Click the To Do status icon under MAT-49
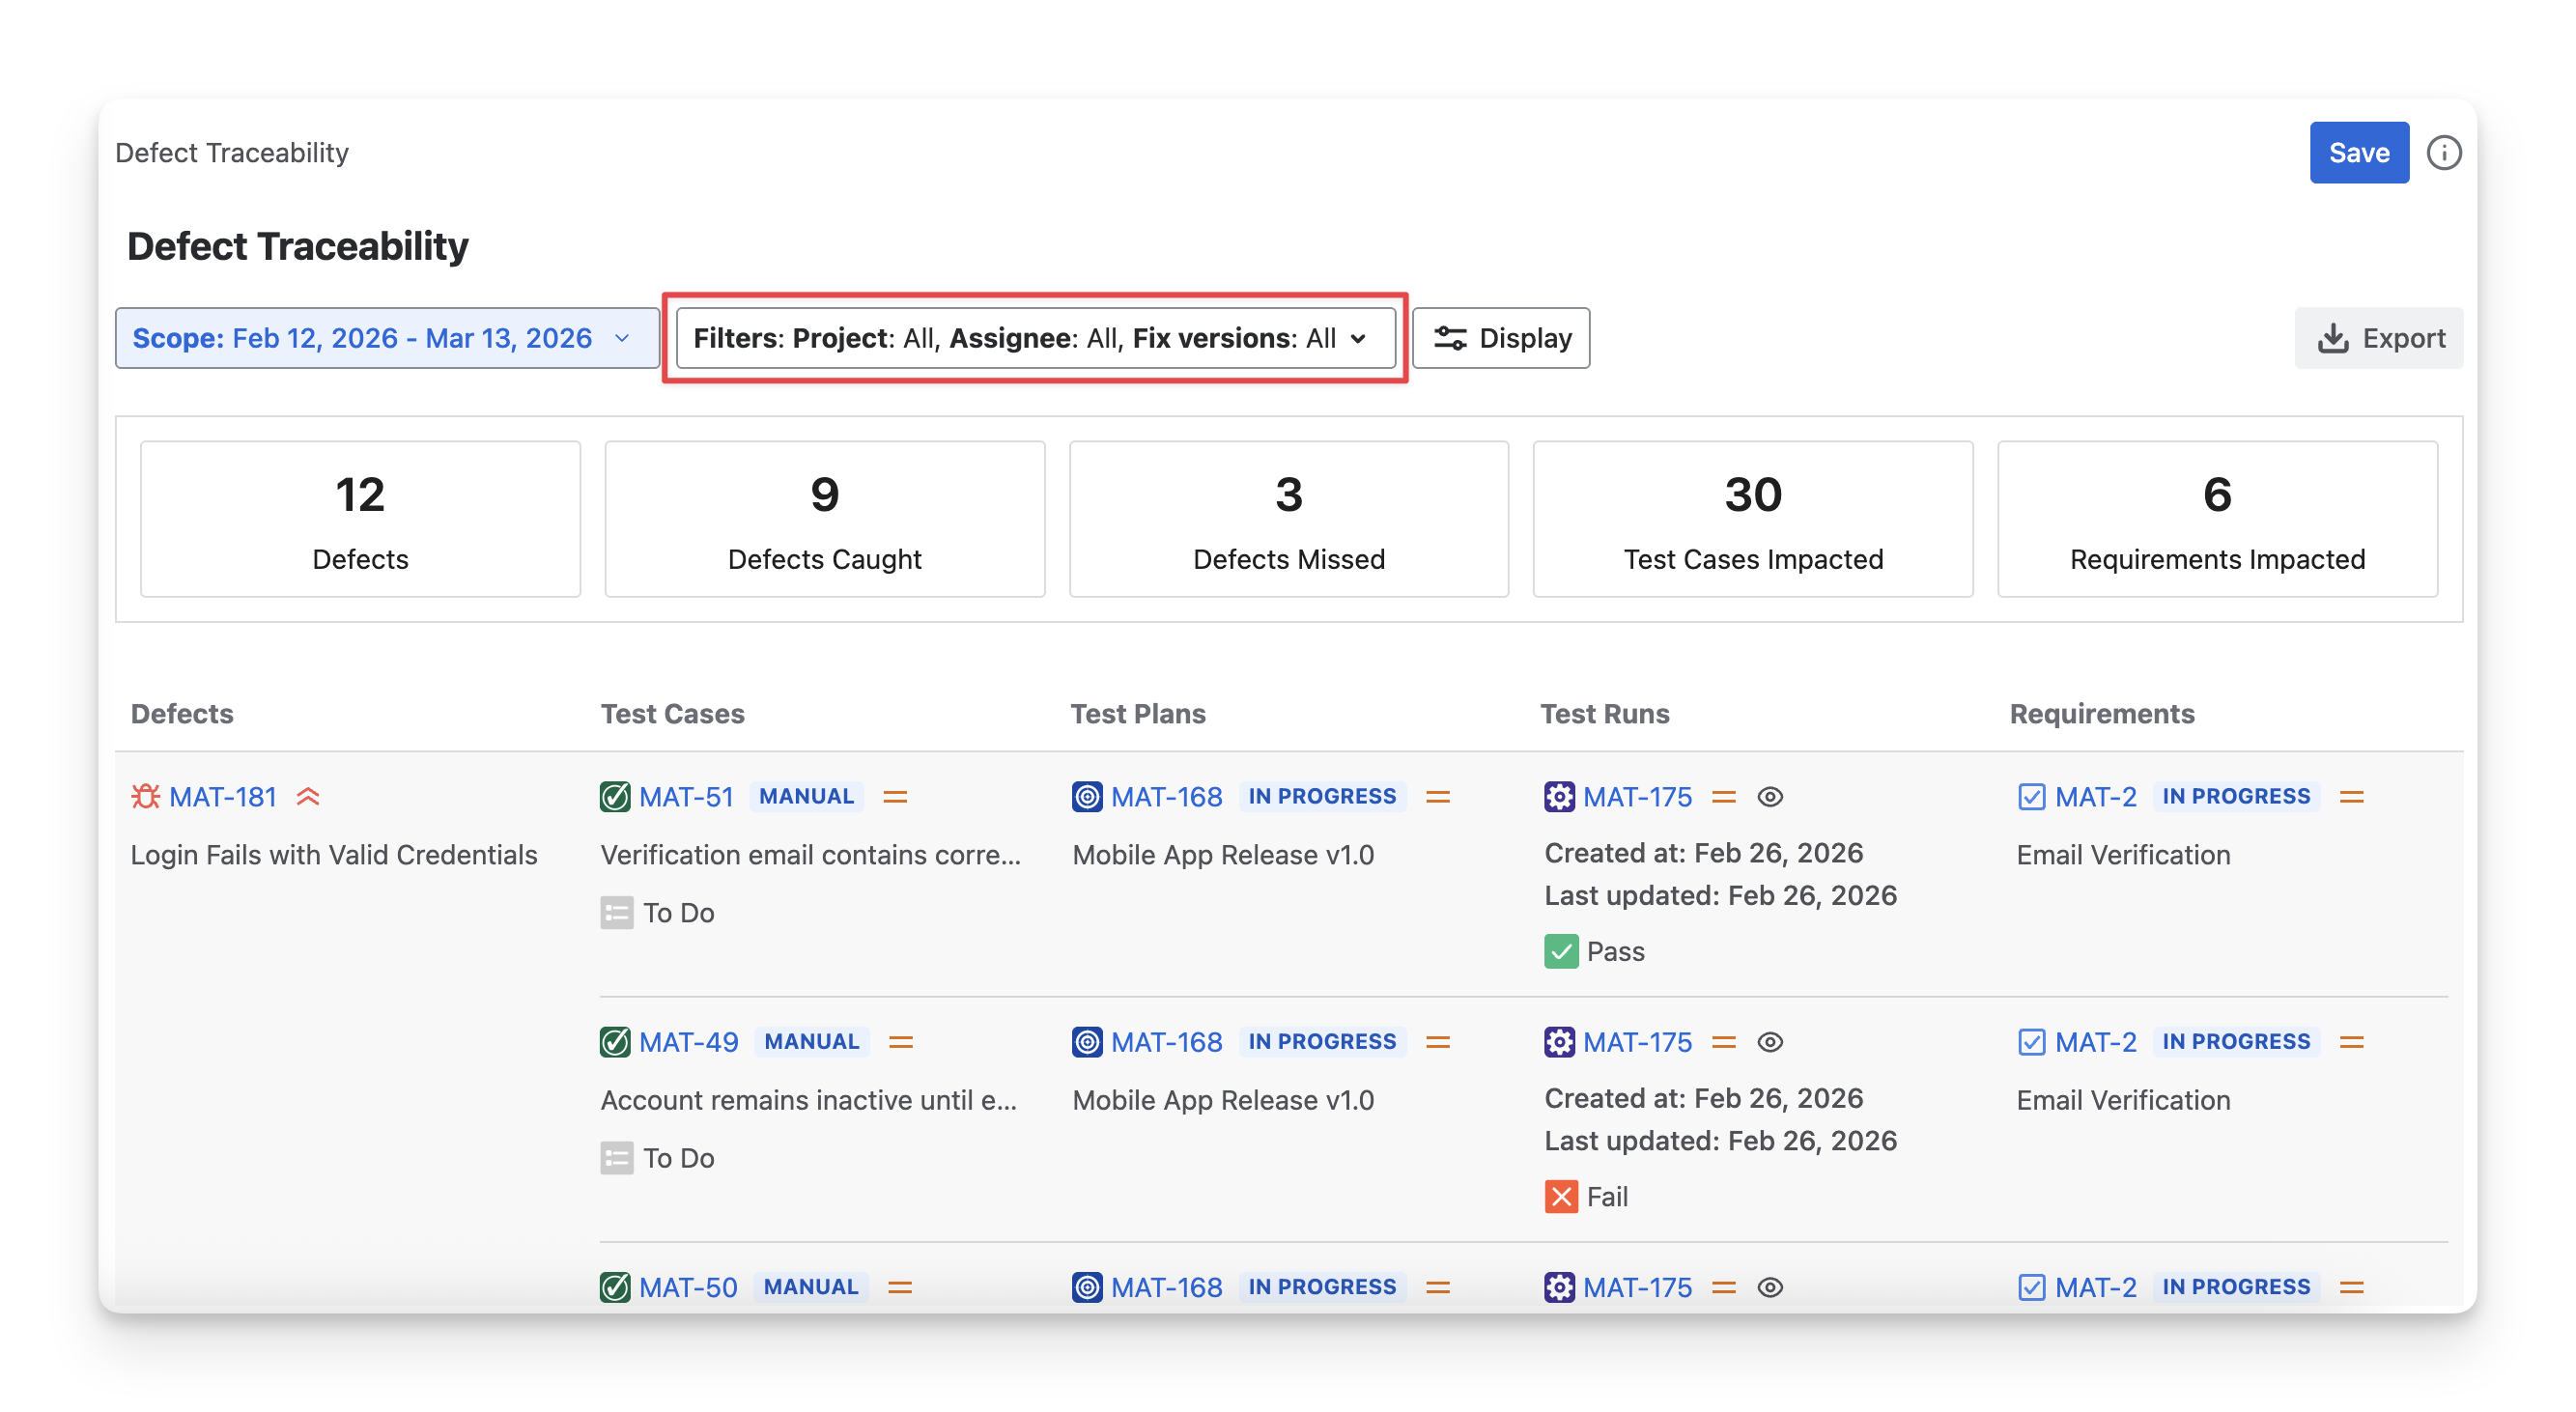 click(x=616, y=1158)
